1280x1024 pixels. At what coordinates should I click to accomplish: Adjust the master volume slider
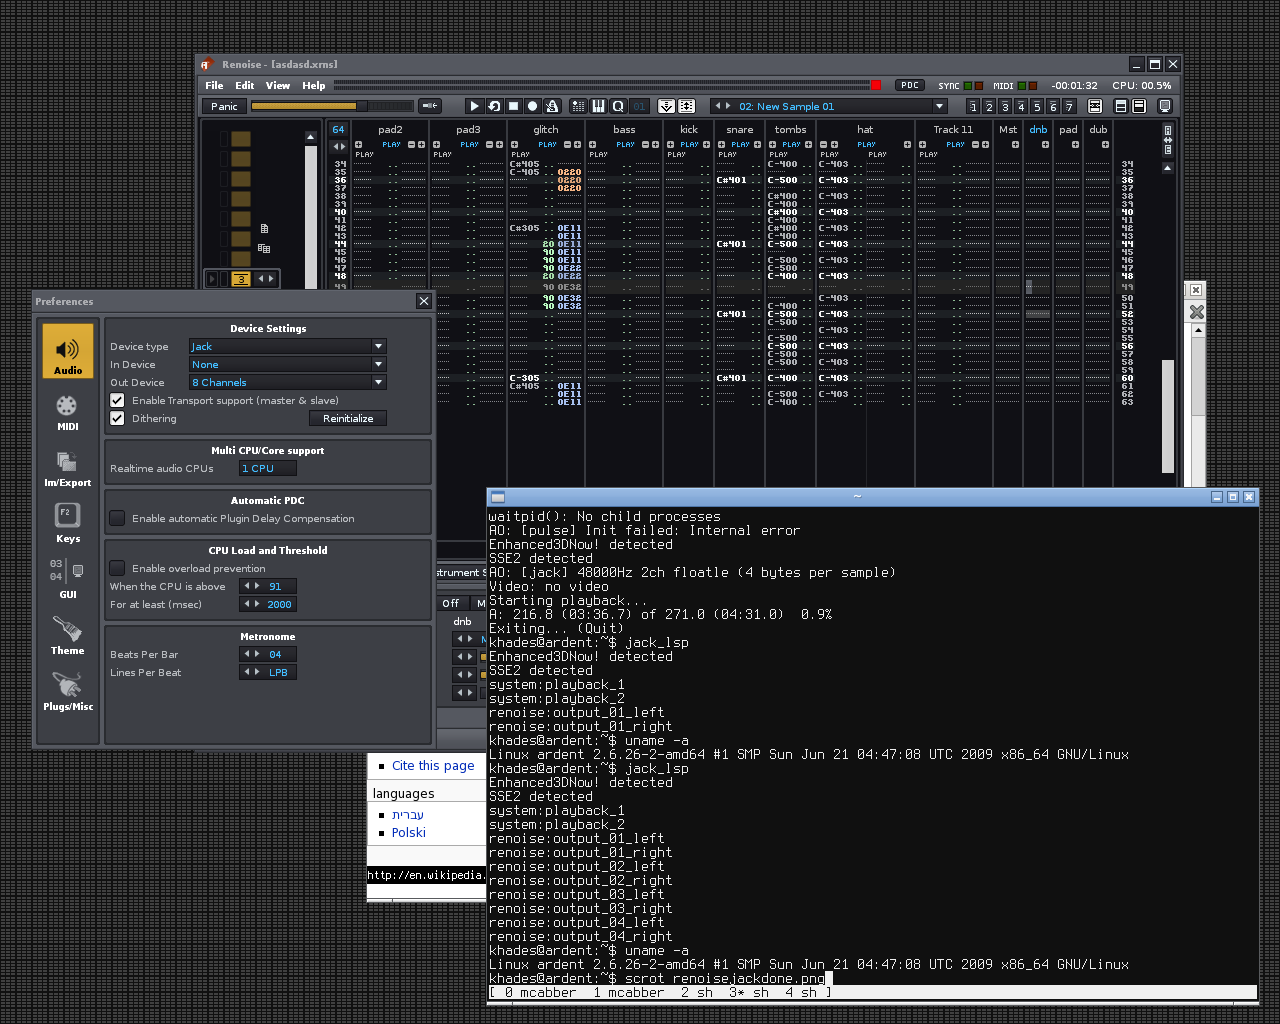(x=332, y=106)
